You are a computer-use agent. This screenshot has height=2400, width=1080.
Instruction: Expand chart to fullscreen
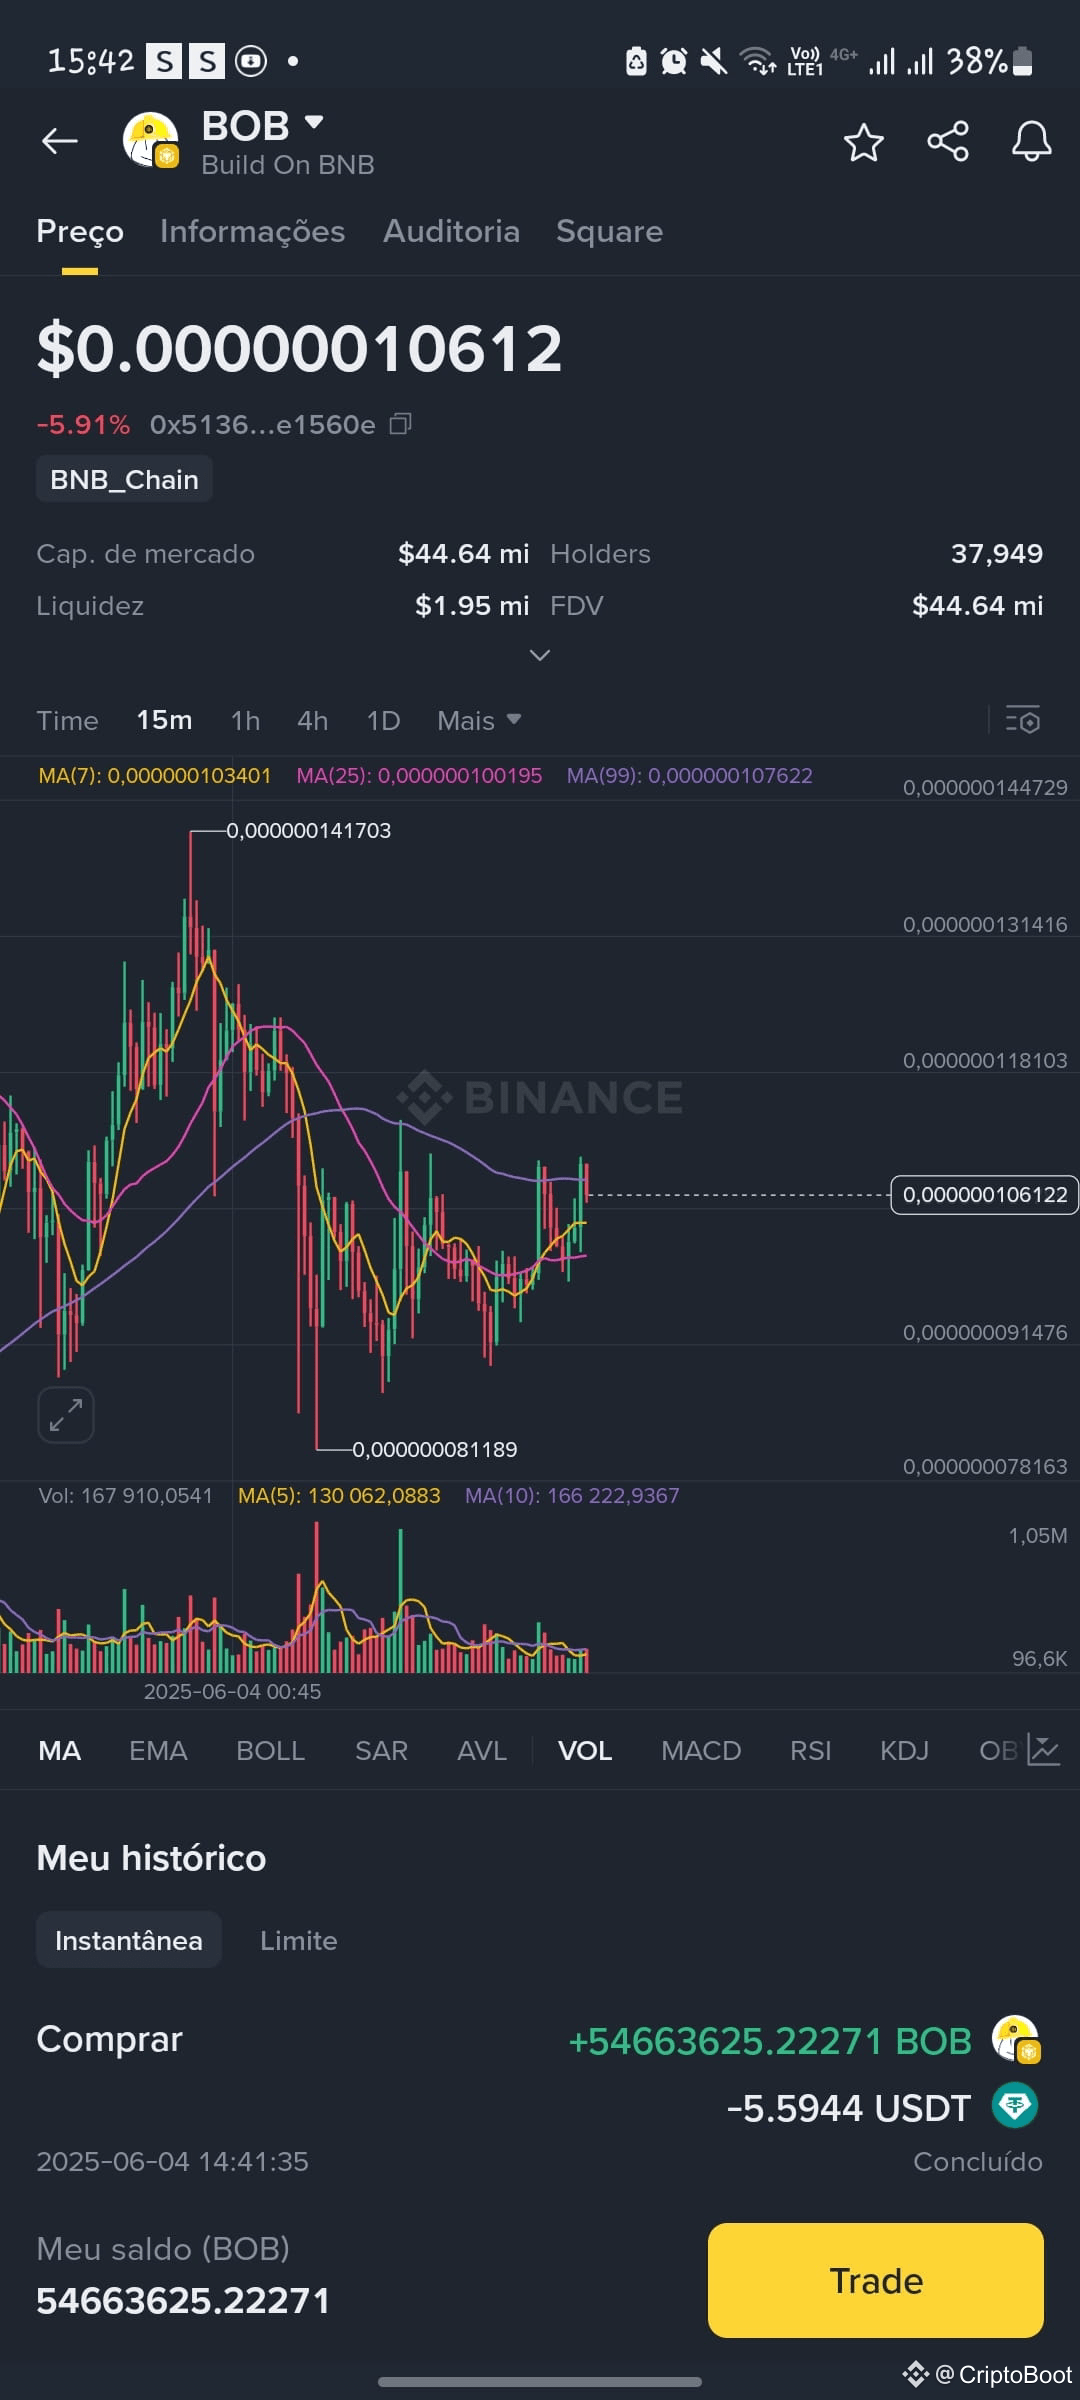click(x=66, y=1415)
